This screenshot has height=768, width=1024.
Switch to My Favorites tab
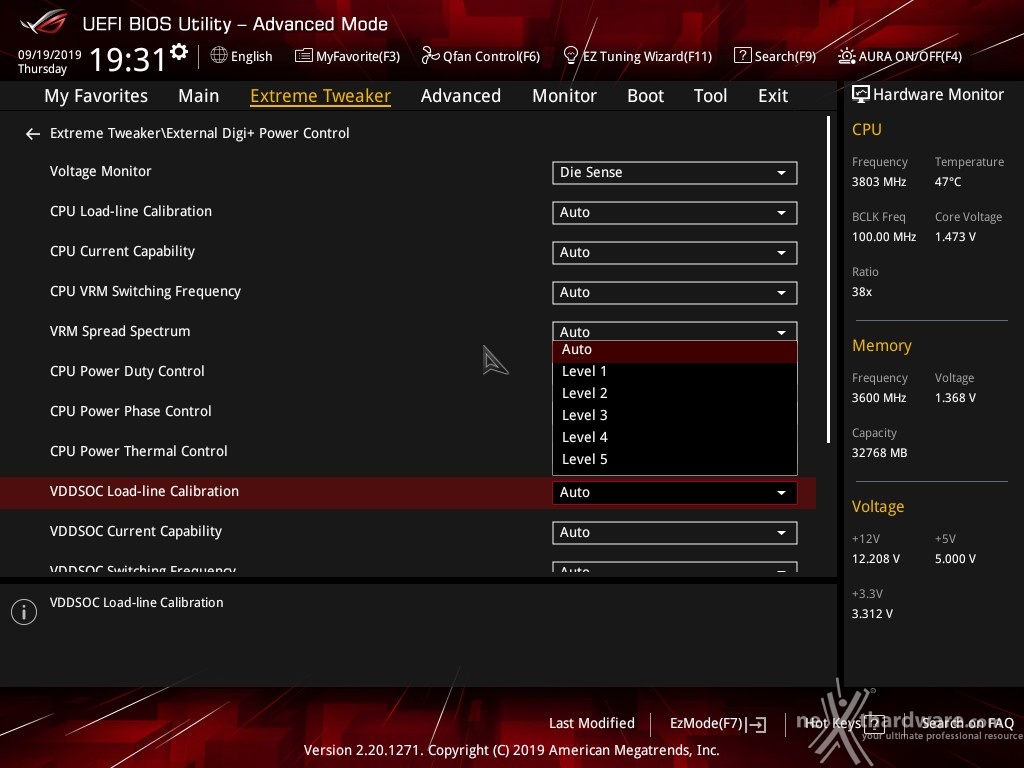[x=96, y=96]
